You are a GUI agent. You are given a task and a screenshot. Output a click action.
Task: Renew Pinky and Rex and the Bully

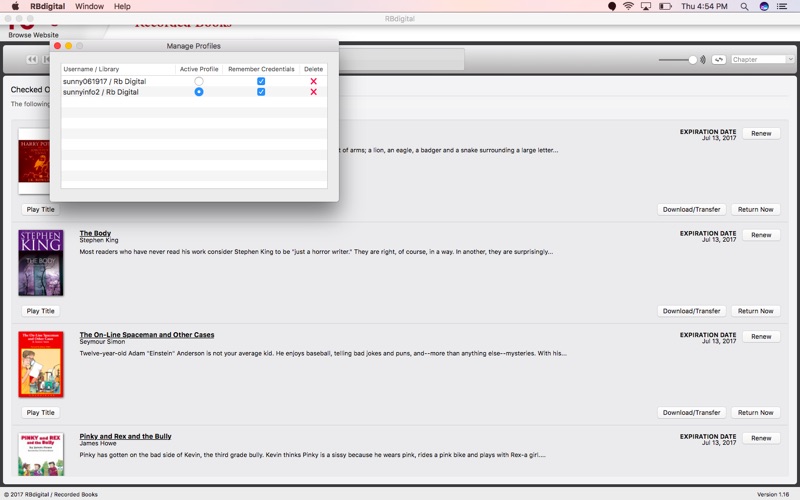[761, 438]
